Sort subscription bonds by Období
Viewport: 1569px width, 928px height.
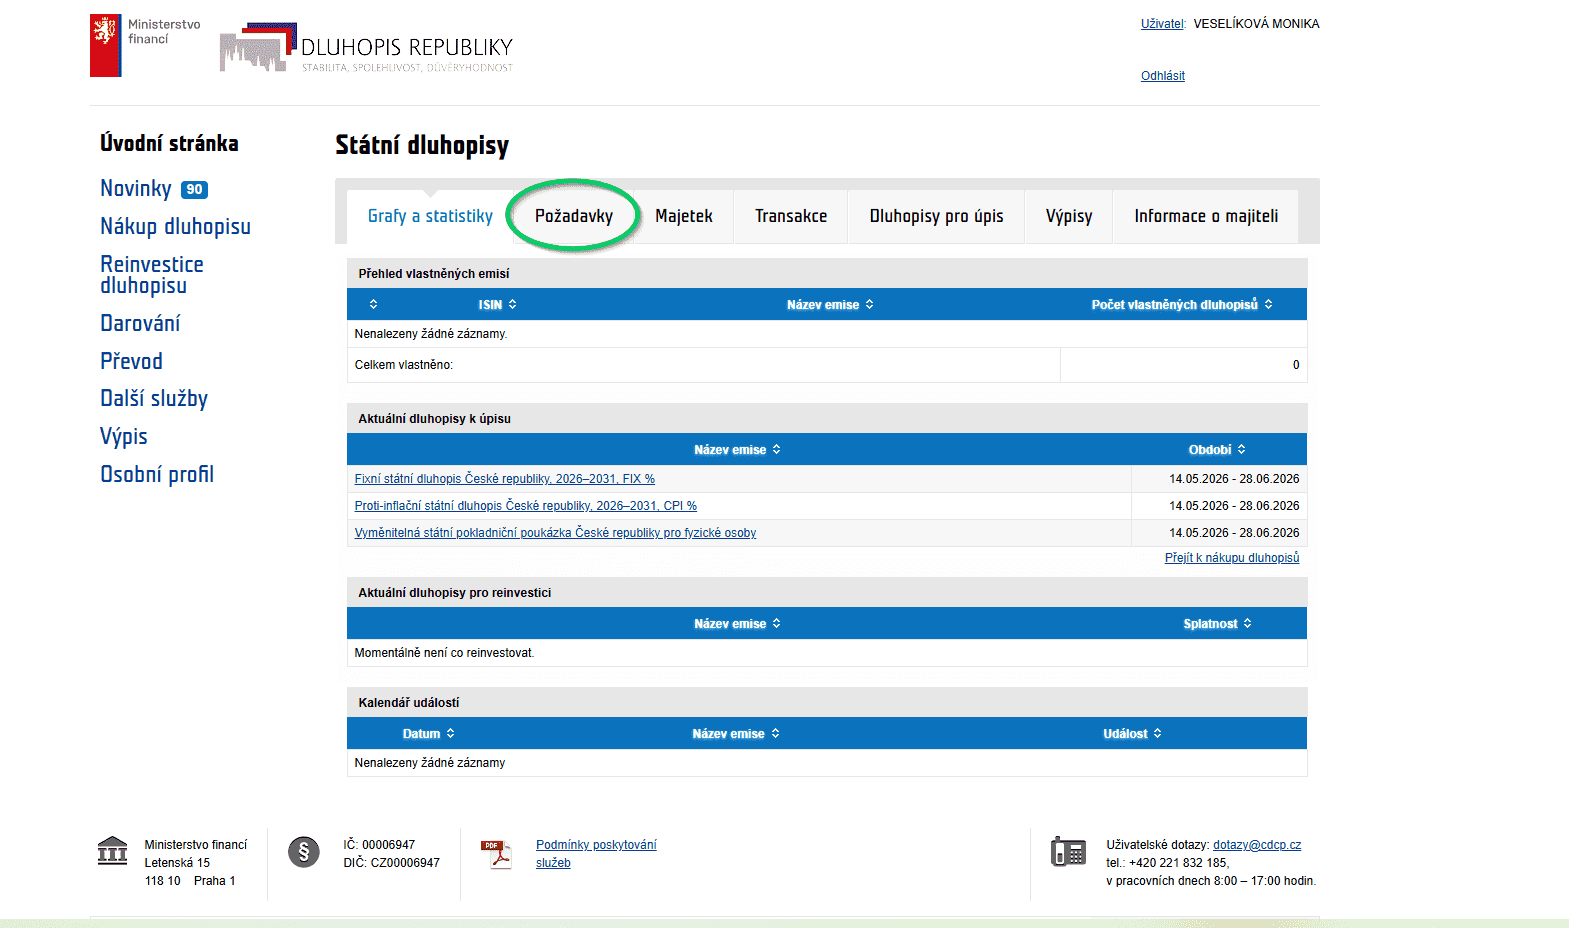click(1217, 449)
